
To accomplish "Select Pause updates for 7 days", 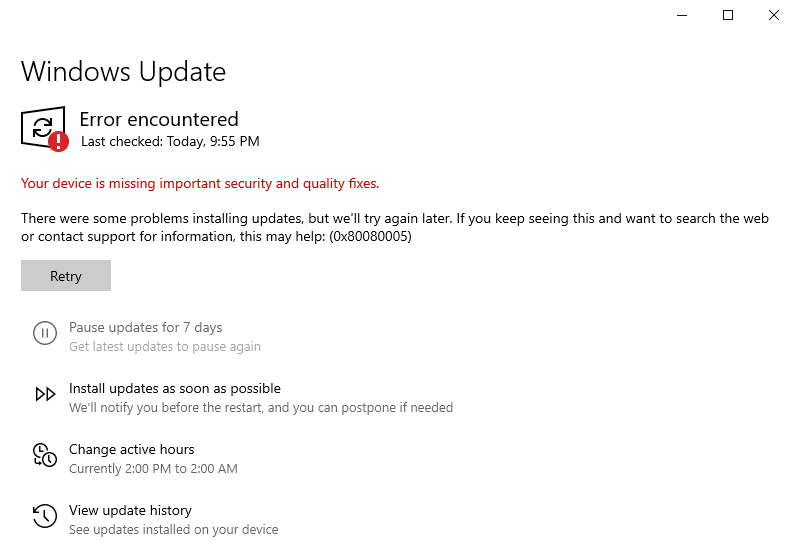I will [x=145, y=328].
